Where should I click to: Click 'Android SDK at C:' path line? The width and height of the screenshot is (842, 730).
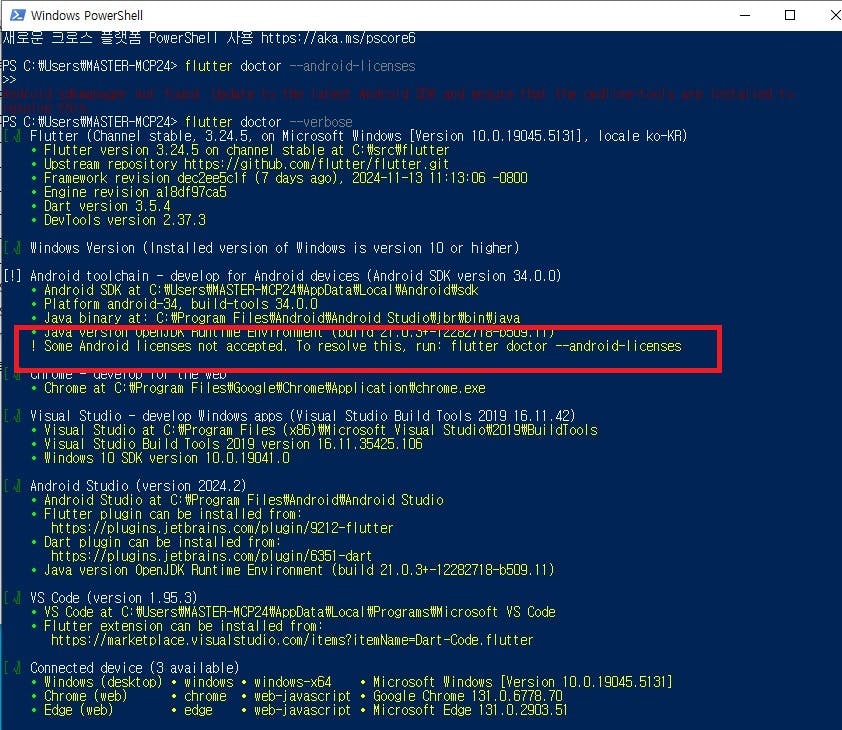pos(261,290)
